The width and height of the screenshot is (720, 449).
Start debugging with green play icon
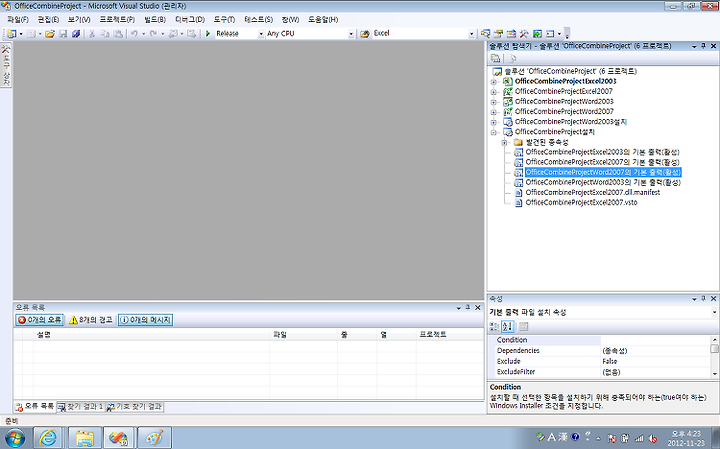pos(208,34)
